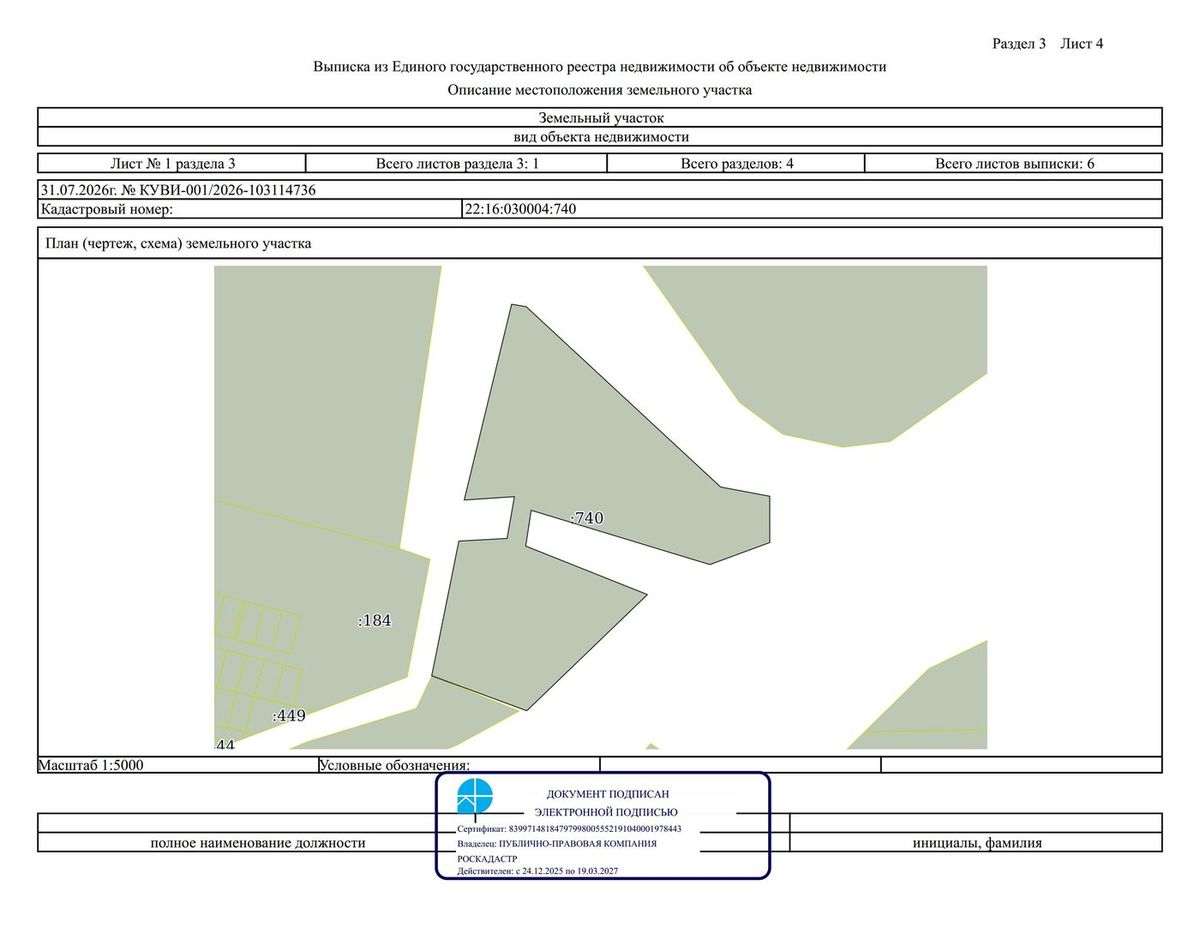Click the cadastral number value 22:16:030004:740
This screenshot has width=1200, height=927.
click(x=521, y=209)
